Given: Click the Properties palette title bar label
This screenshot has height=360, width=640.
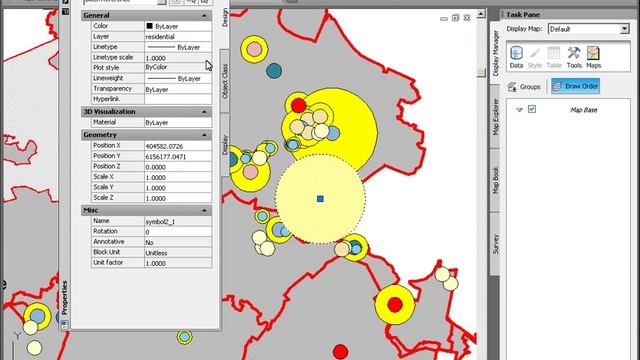Looking at the screenshot, I should pyautogui.click(x=64, y=298).
